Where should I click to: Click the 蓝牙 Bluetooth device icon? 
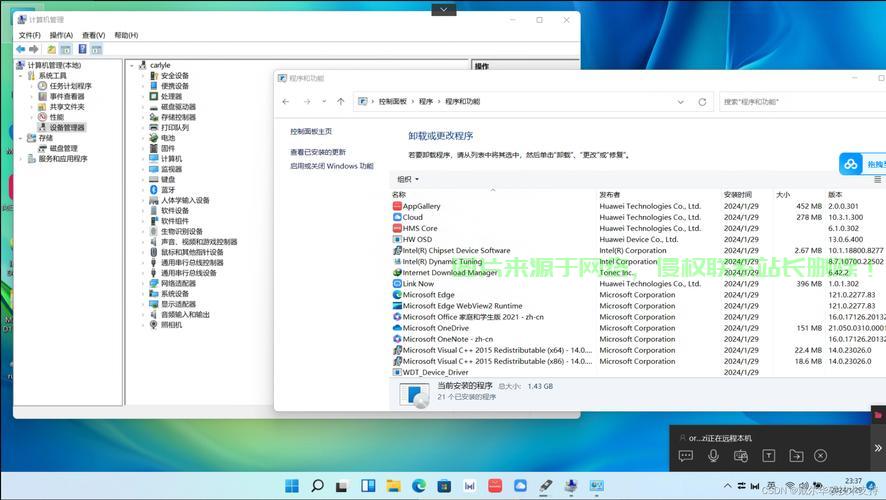tap(154, 190)
